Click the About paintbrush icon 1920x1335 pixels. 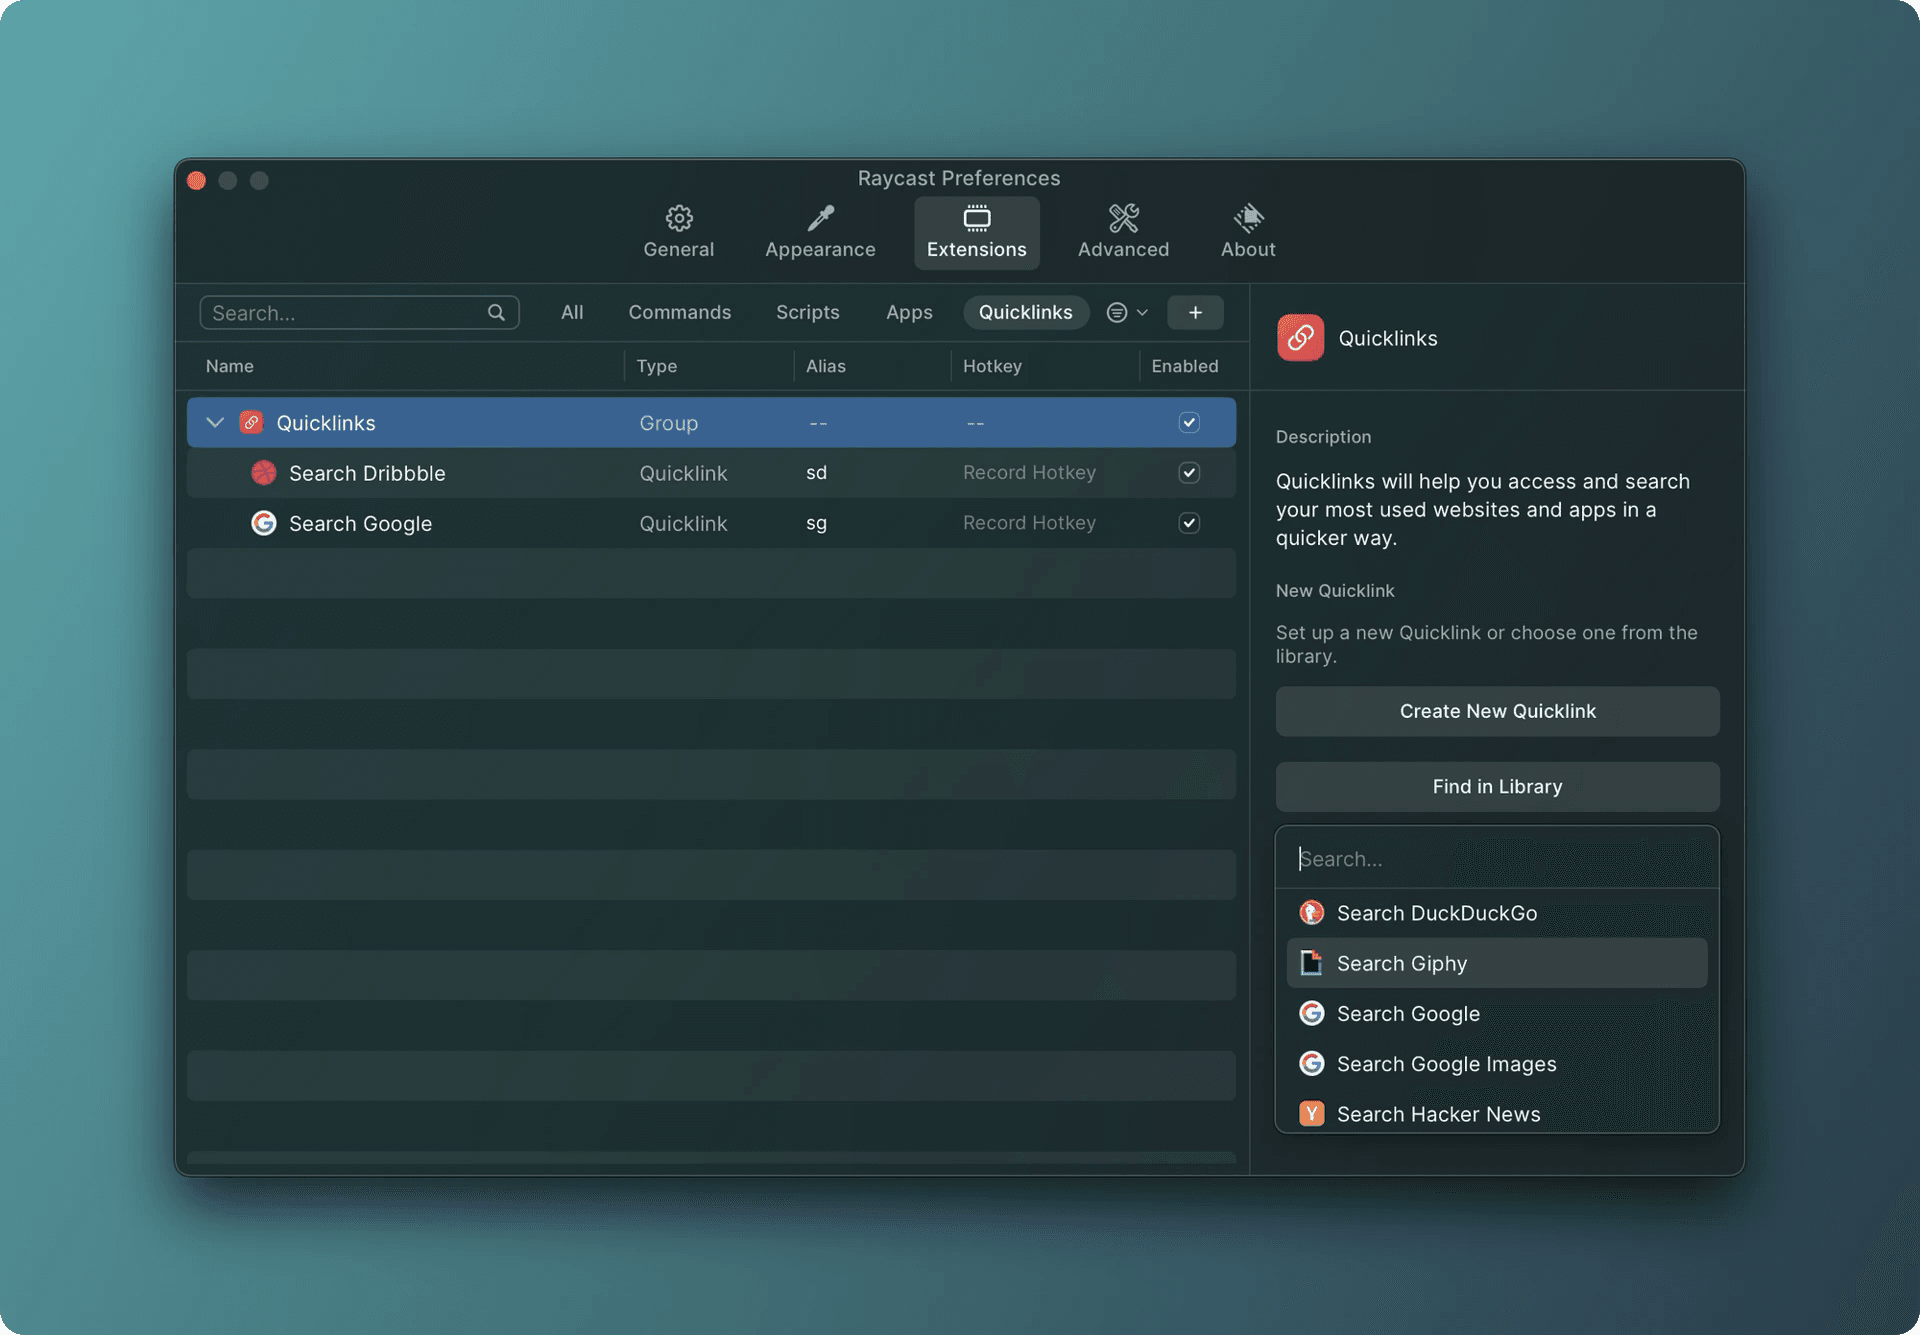(x=1247, y=219)
